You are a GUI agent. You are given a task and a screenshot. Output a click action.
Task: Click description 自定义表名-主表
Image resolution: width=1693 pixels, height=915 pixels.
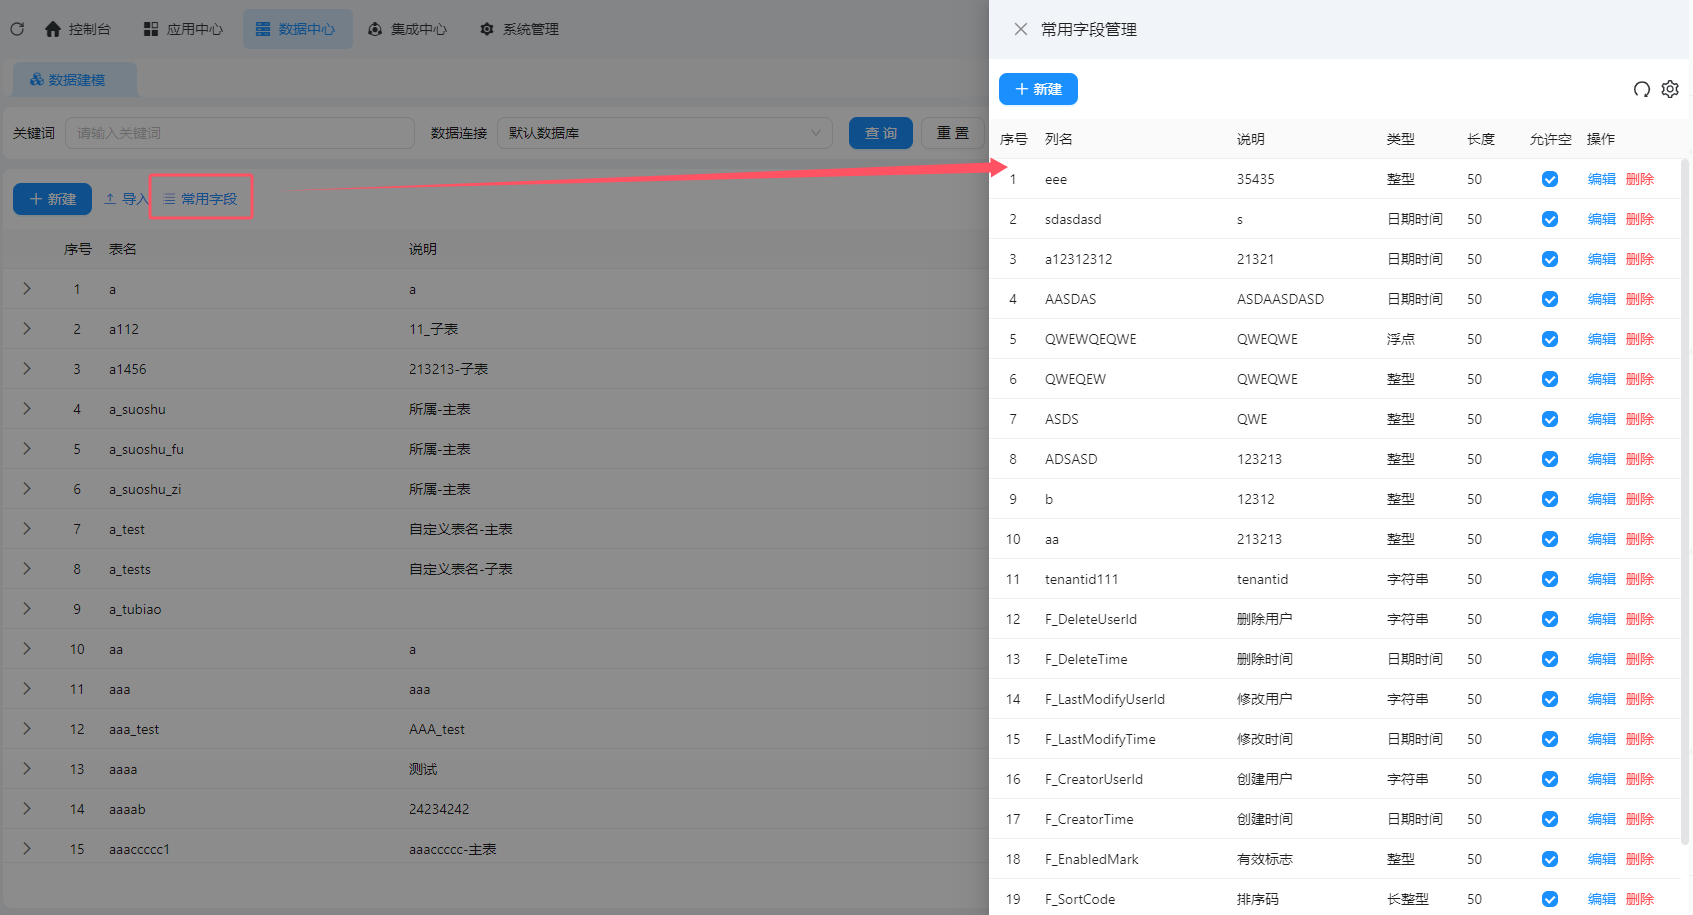coord(461,529)
